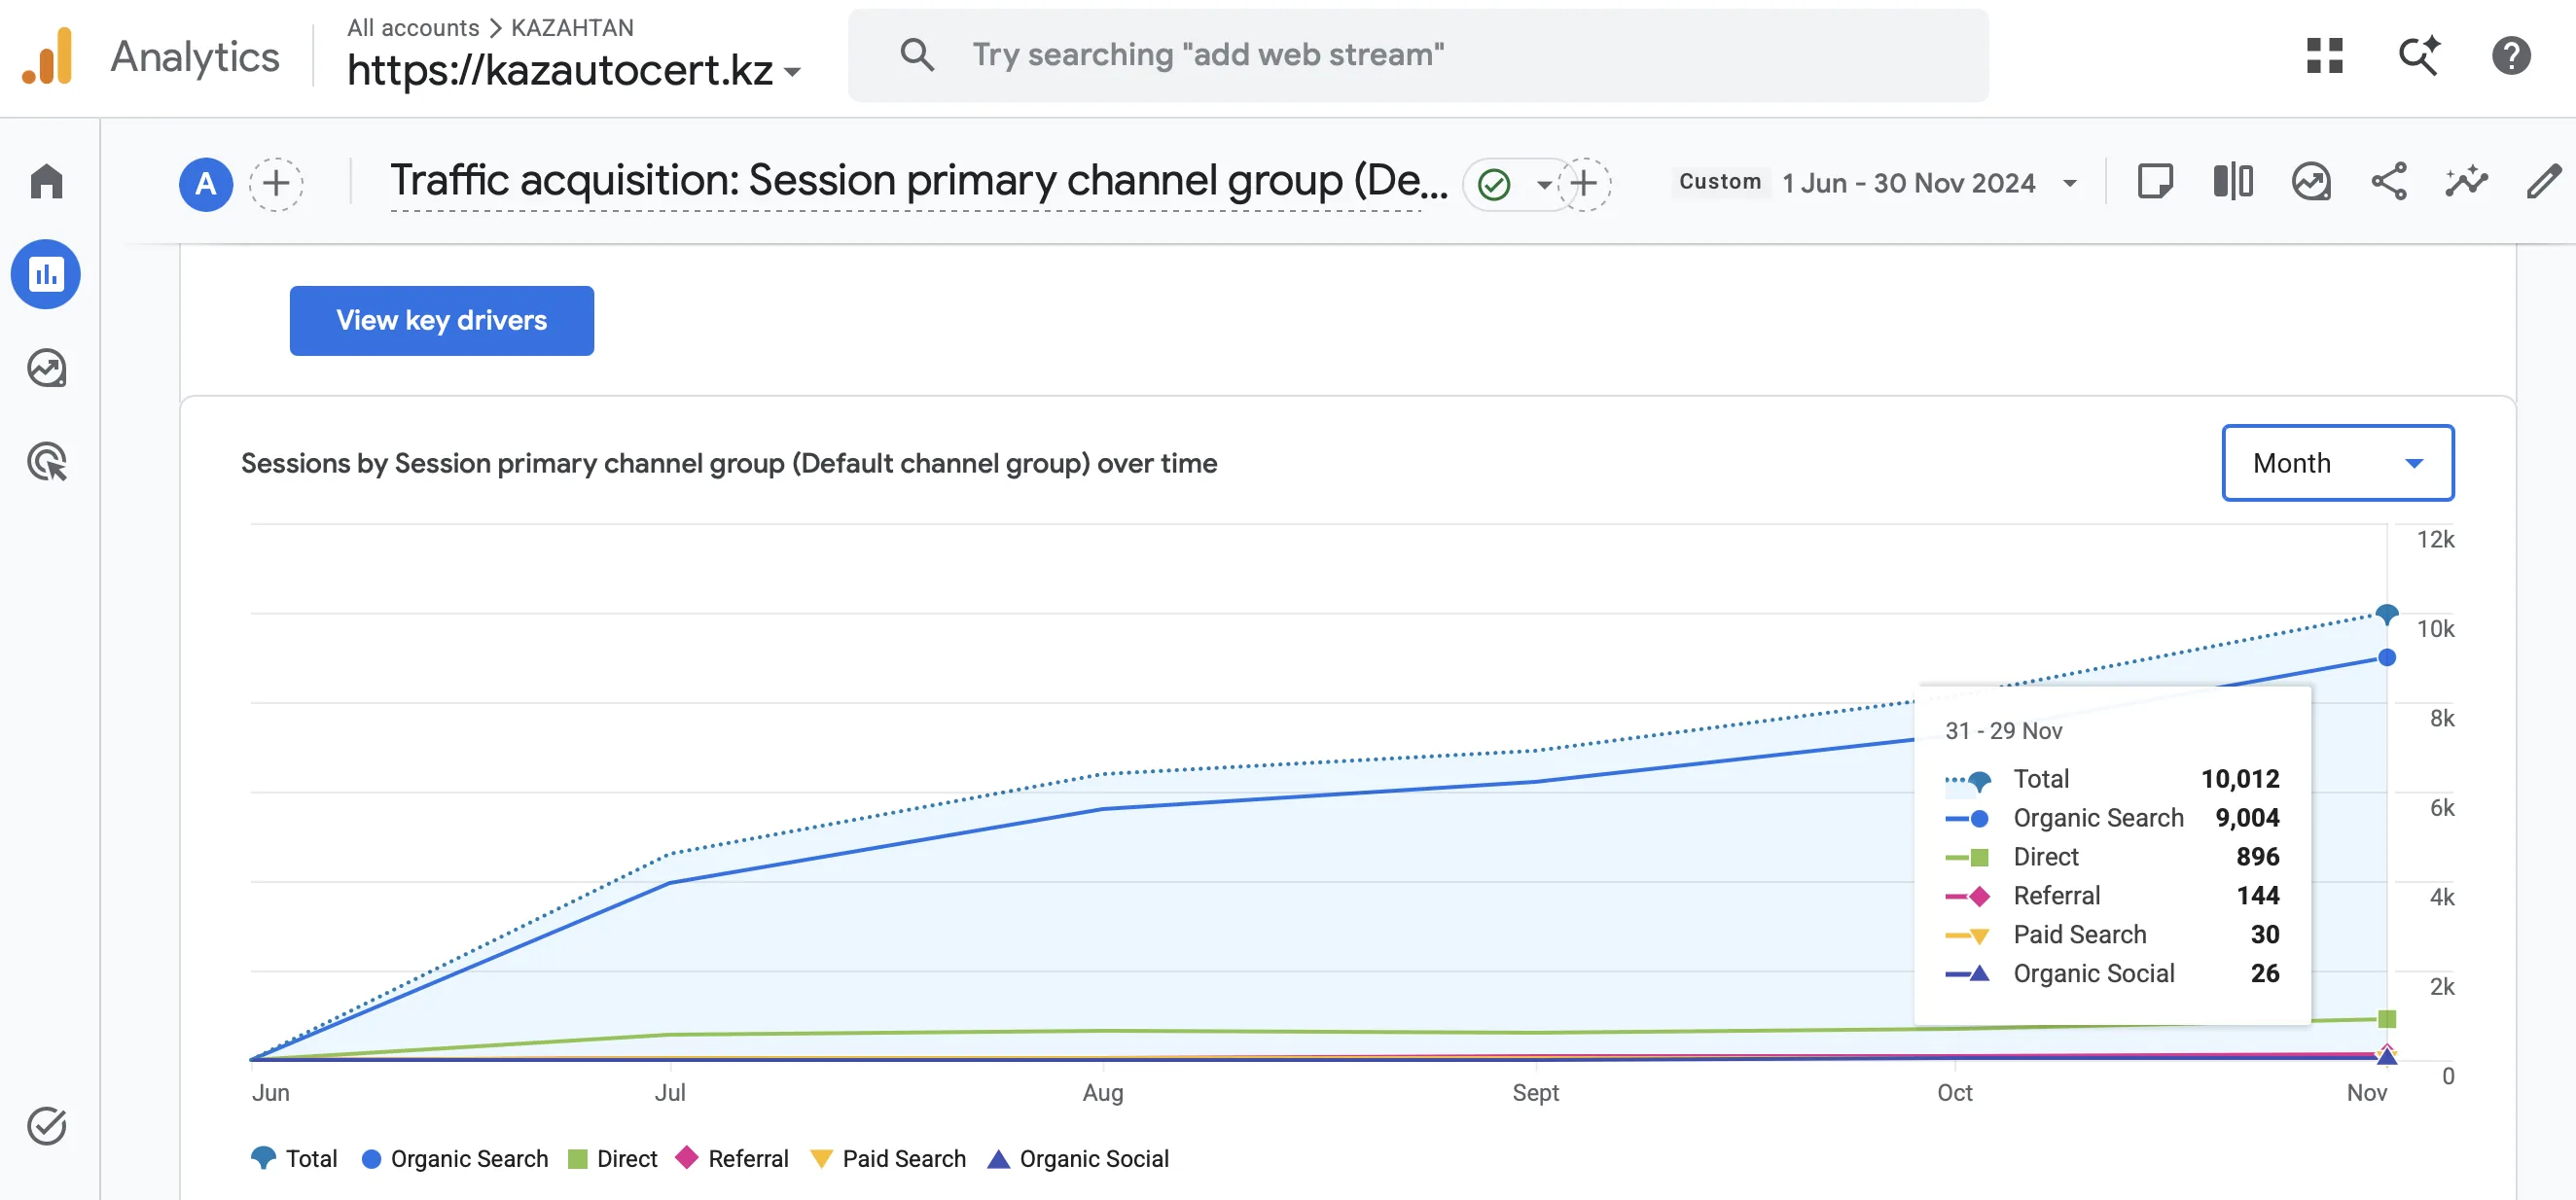Click the Google Analytics logo
The image size is (2576, 1200).
pyautogui.click(x=47, y=56)
